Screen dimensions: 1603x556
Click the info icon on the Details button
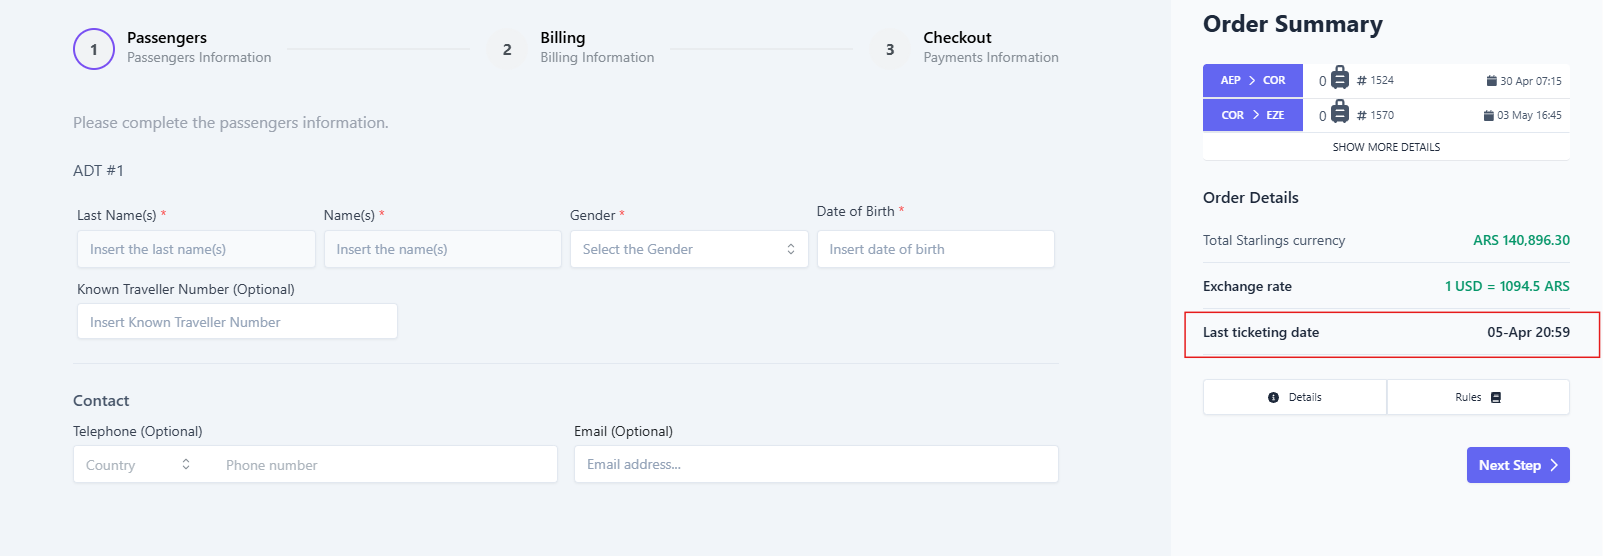tap(1273, 397)
